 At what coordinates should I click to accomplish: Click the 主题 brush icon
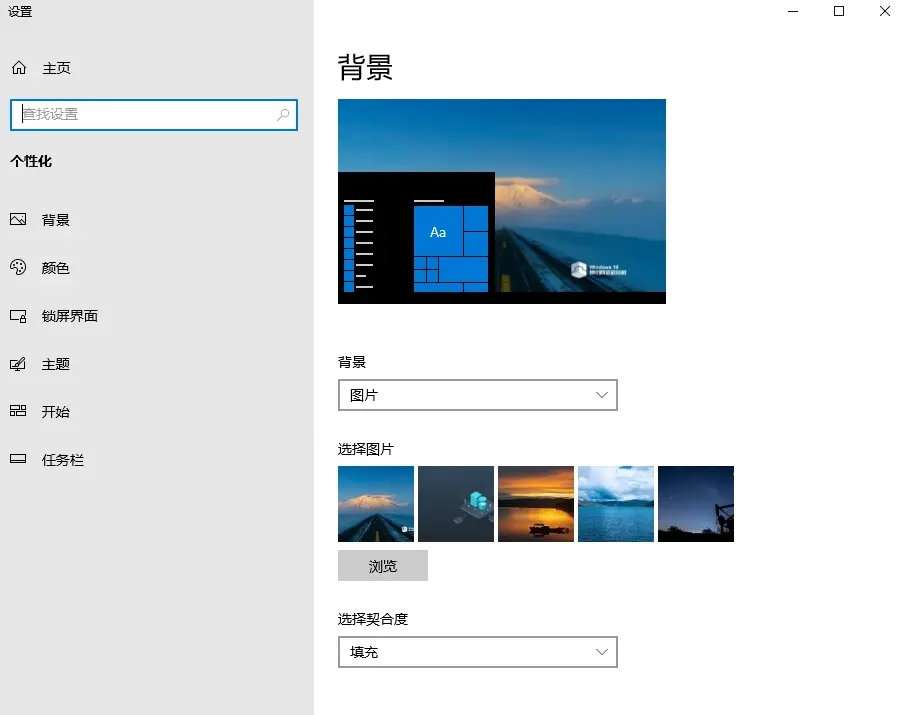point(18,364)
